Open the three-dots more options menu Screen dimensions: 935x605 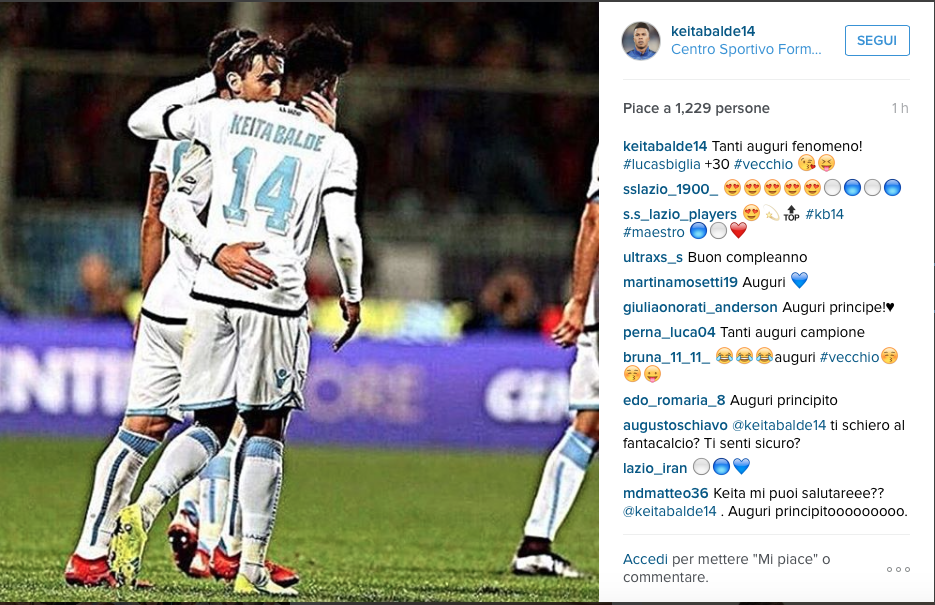click(898, 569)
